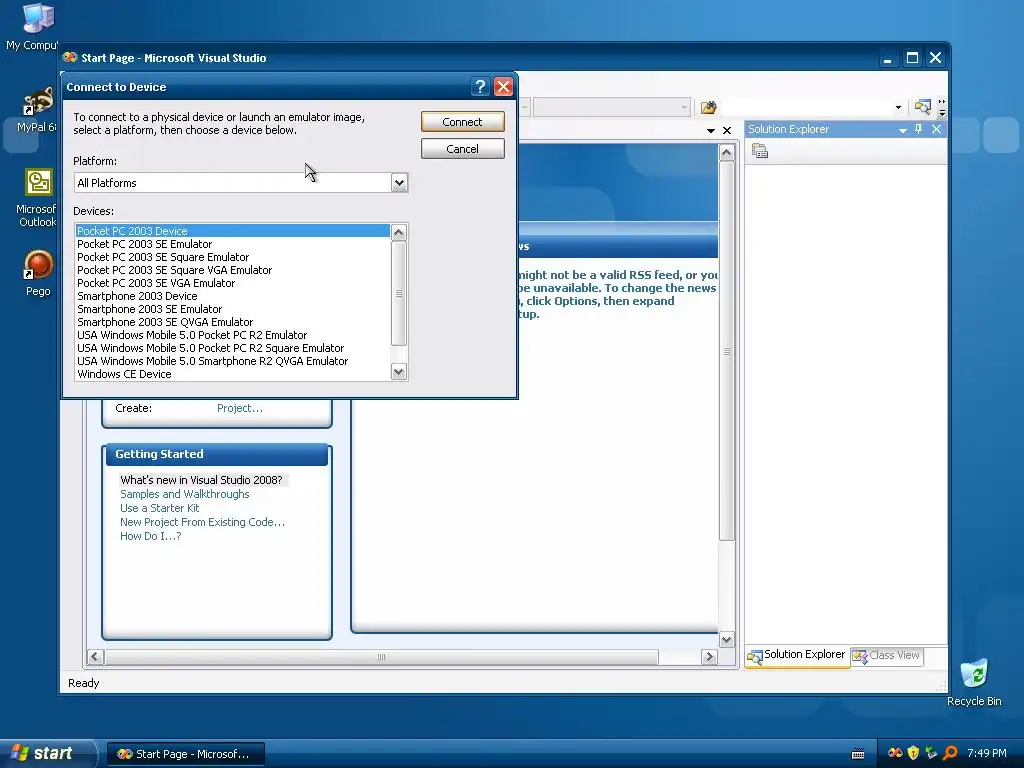This screenshot has height=768, width=1024.
Task: Maximize the Visual Studio window
Action: click(x=912, y=58)
